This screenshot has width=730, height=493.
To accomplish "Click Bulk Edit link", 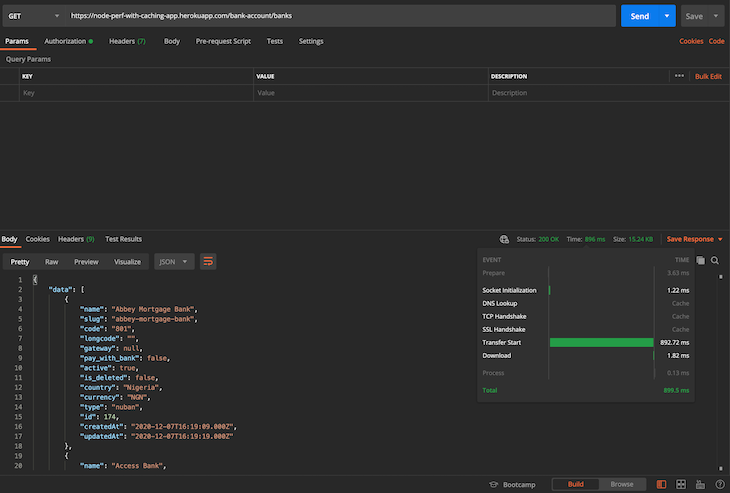I will click(x=708, y=76).
